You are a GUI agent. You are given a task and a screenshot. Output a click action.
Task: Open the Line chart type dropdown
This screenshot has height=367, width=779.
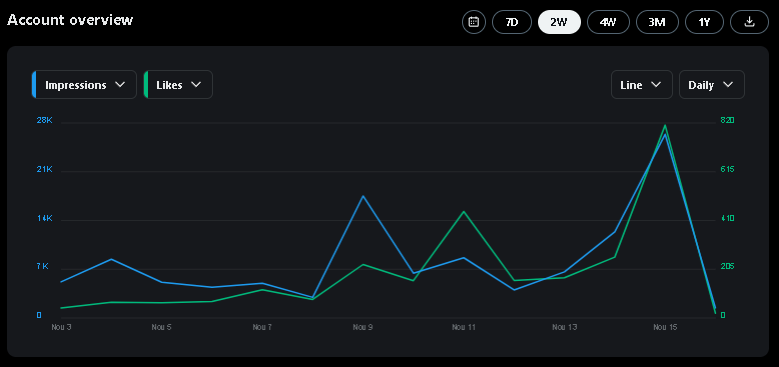pos(641,85)
